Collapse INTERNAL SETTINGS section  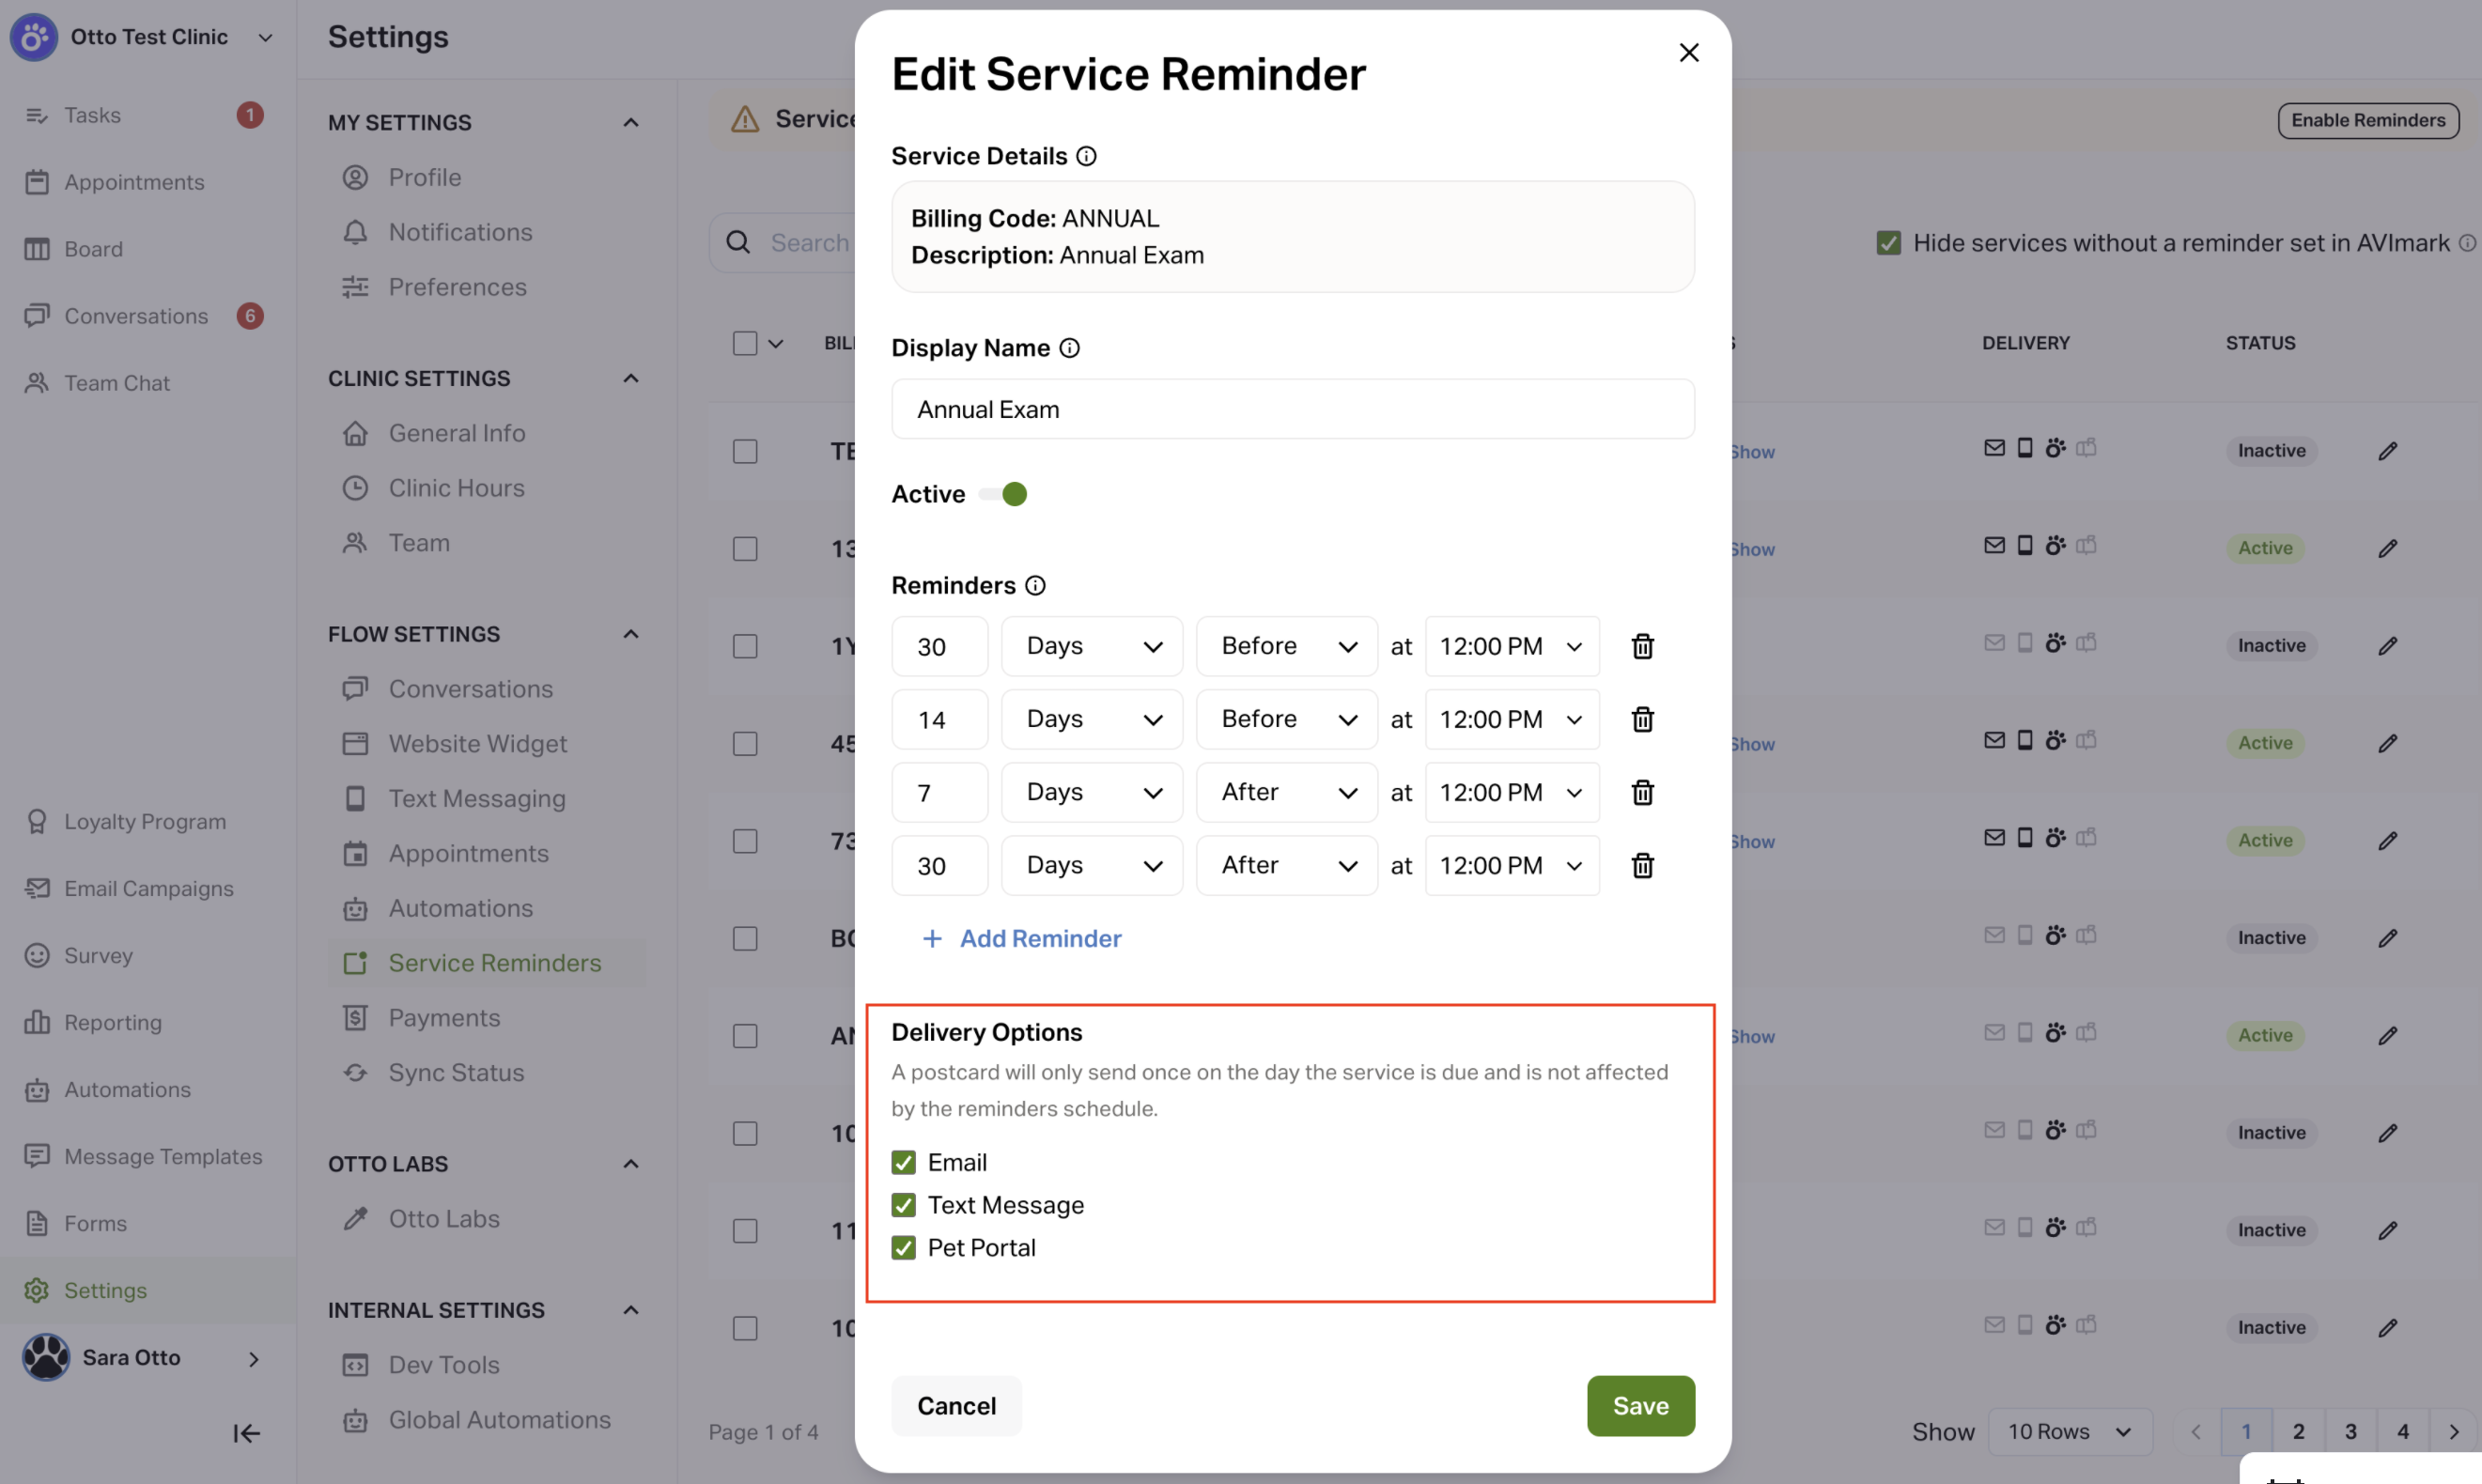pyautogui.click(x=630, y=1310)
